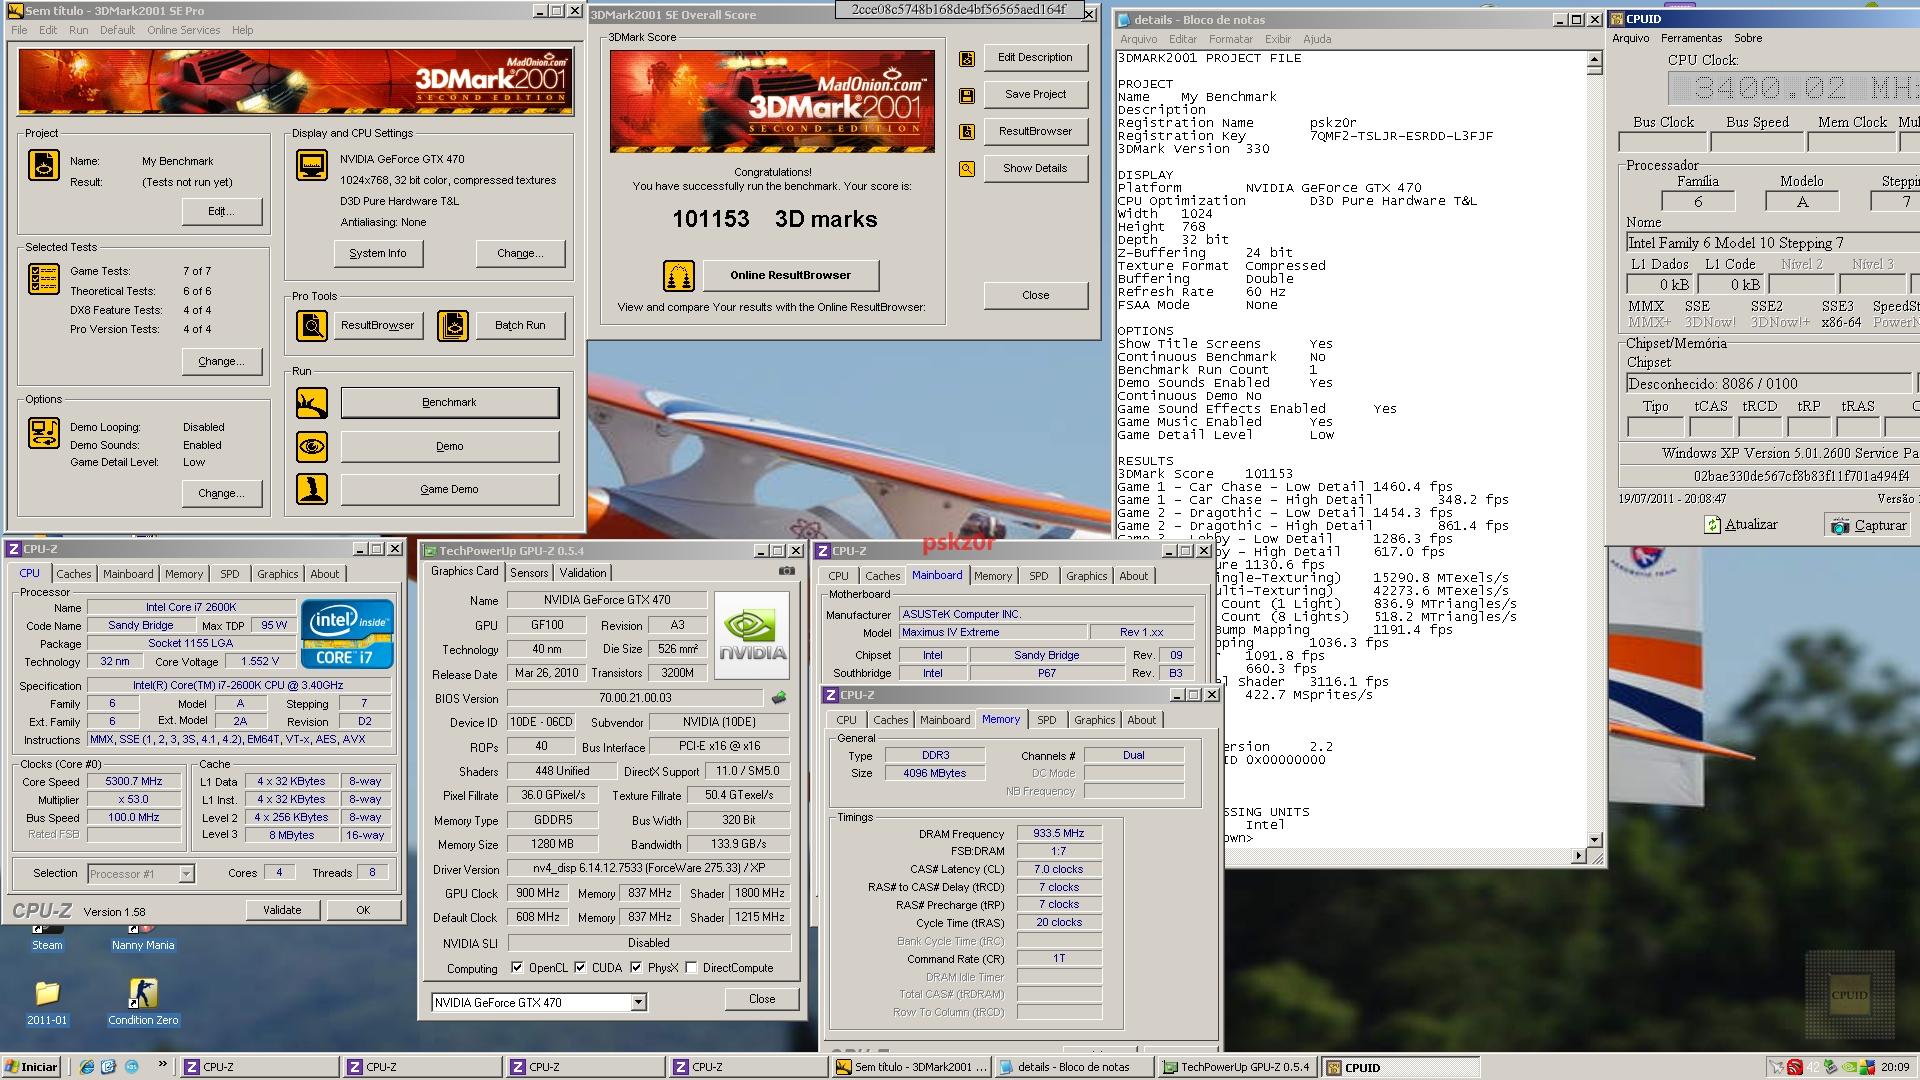Viewport: 1920px width, 1080px height.
Task: Click the Notepad vertical scrollbar down arrow
Action: click(1595, 840)
